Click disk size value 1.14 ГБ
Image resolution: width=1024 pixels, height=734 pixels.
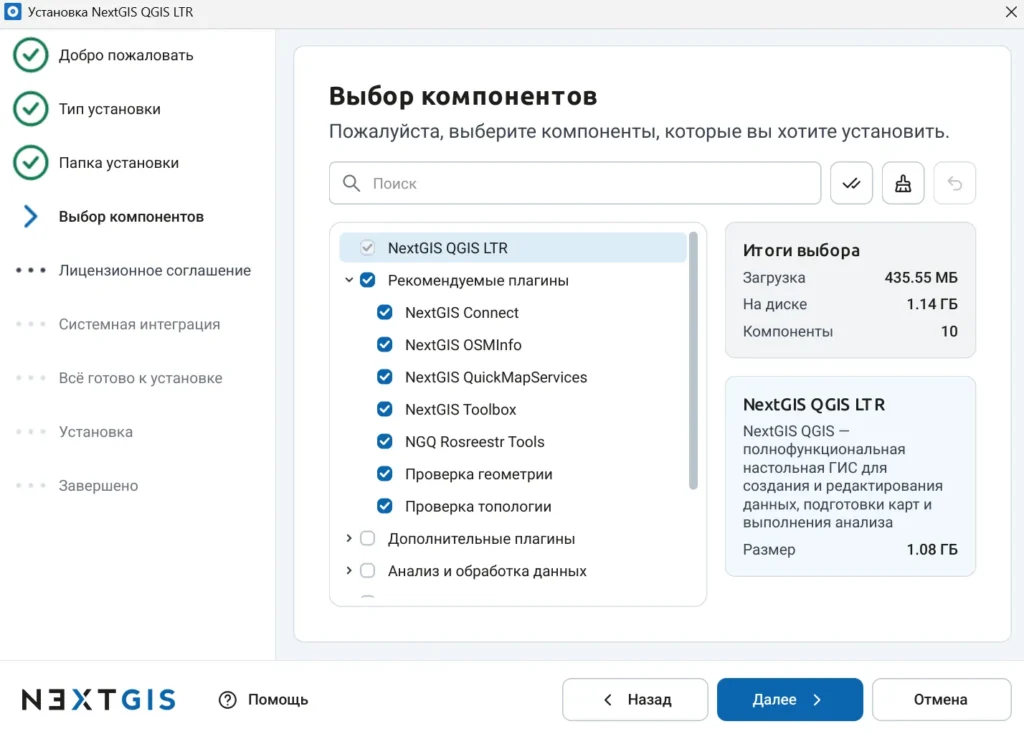coord(932,304)
